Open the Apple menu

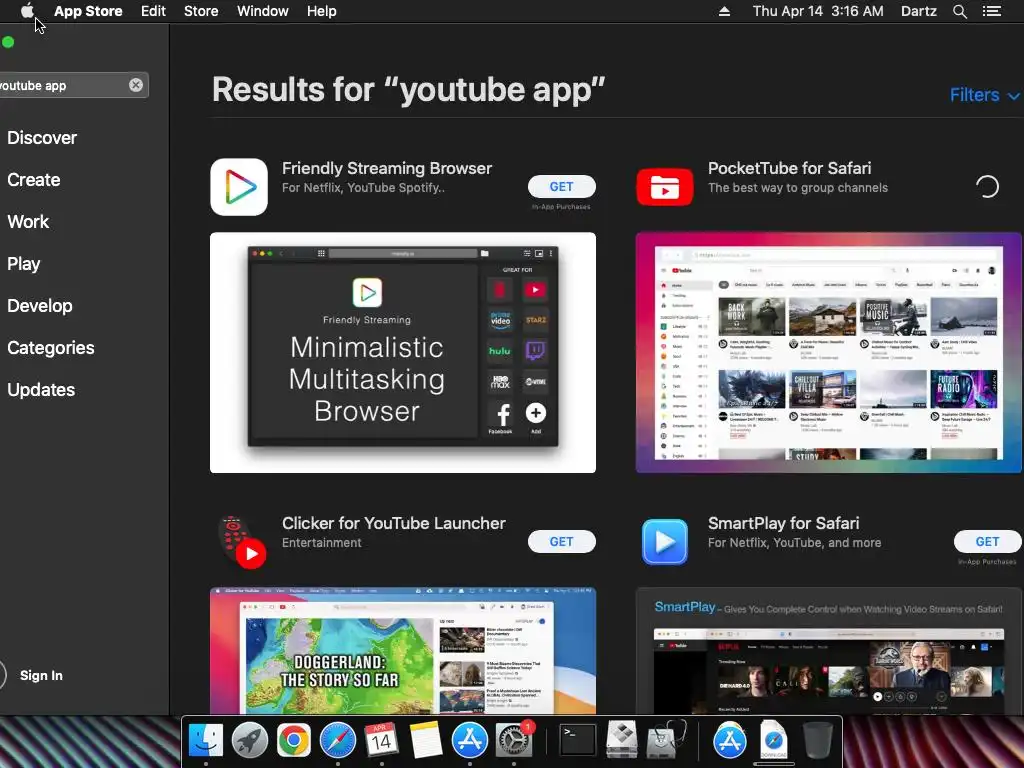pos(26,11)
